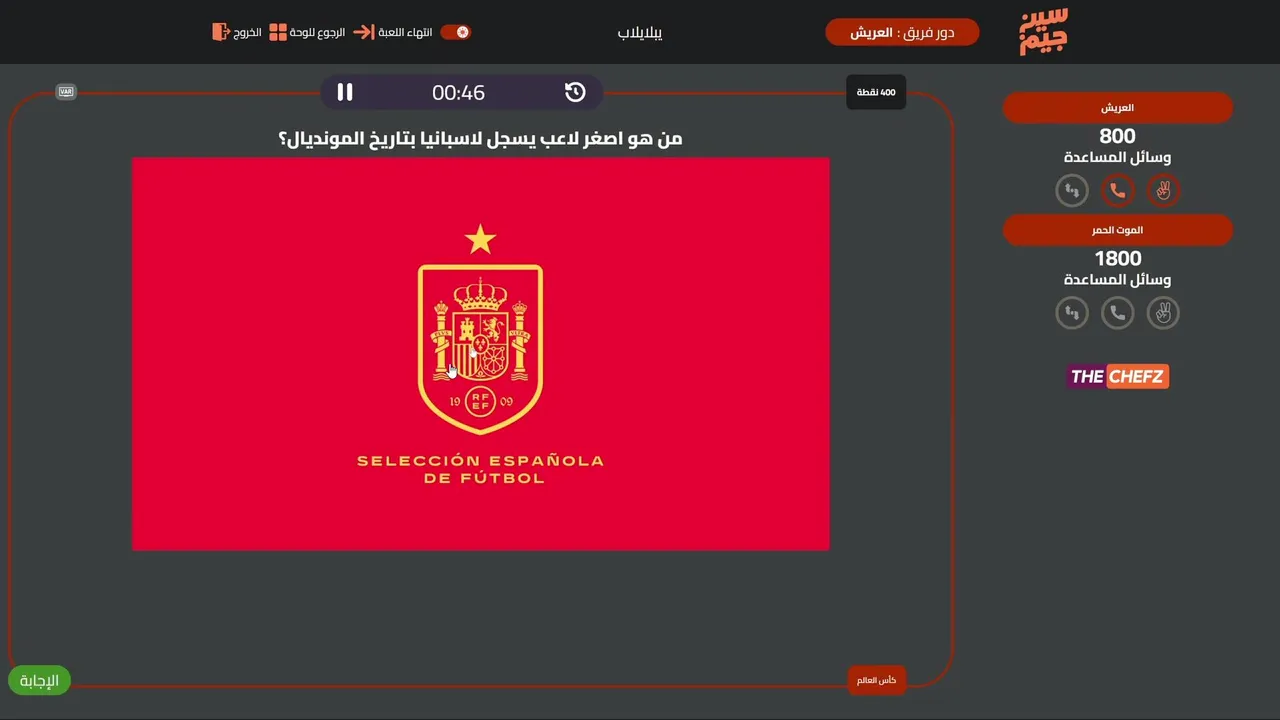Reset the timer with the rewind clock icon
The image size is (1280, 720).
575,92
